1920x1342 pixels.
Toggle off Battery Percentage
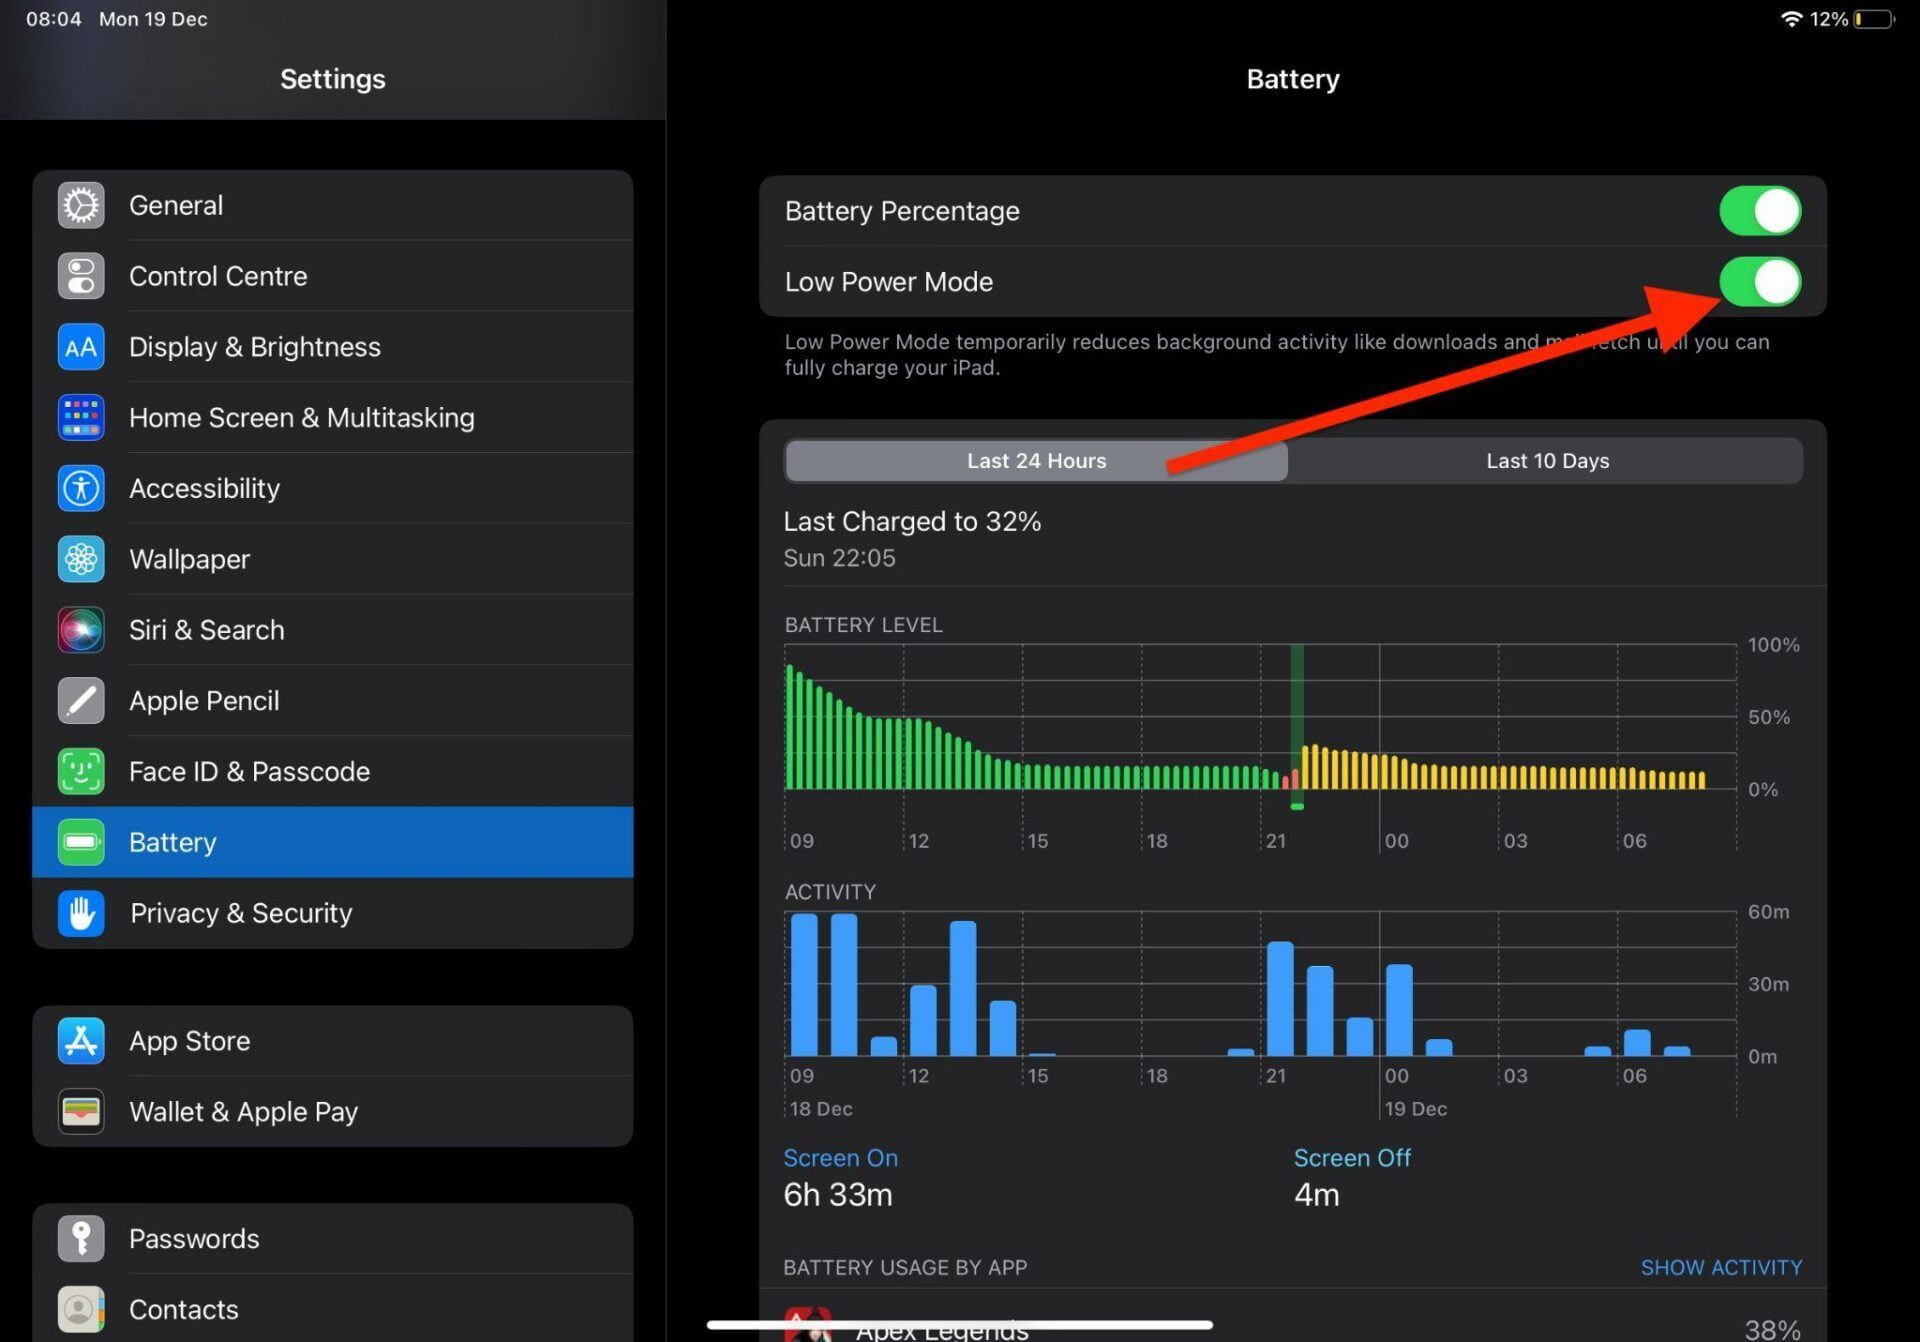tap(1759, 210)
